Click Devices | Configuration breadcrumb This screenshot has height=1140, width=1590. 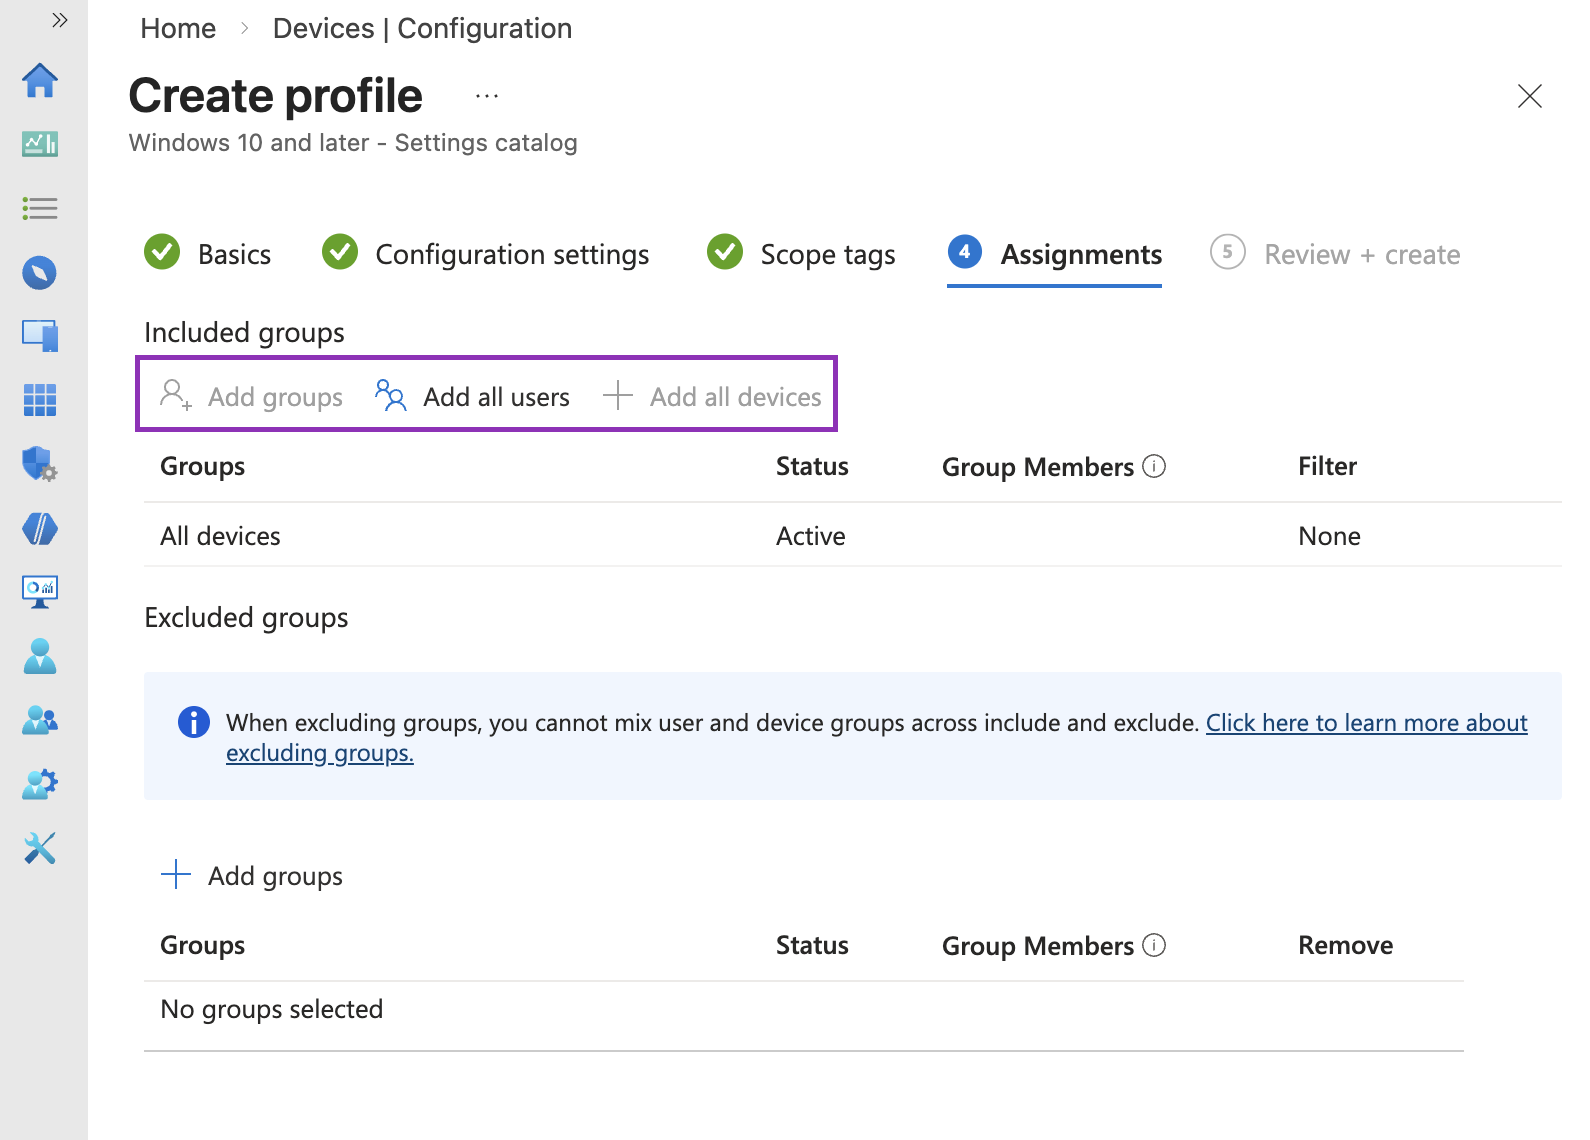point(422,28)
